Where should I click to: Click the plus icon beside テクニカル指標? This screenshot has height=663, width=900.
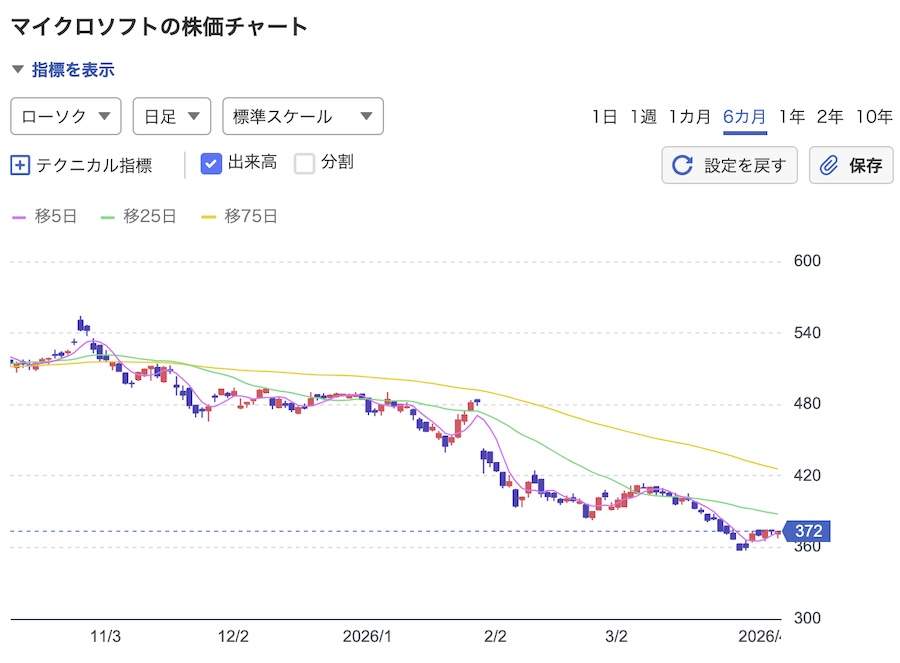[x=20, y=165]
